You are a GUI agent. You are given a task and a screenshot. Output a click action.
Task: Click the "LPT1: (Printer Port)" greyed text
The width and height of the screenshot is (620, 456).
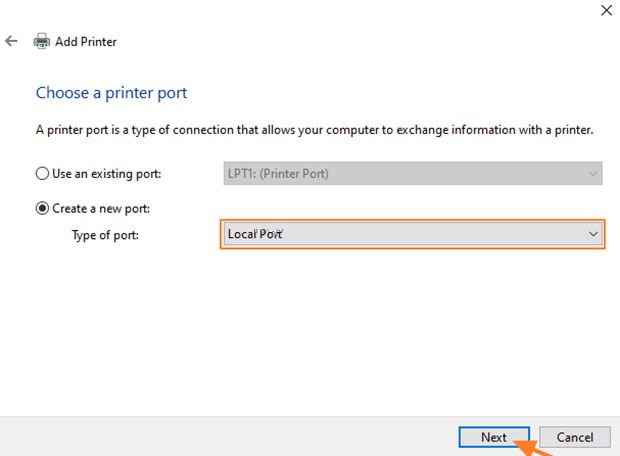click(x=278, y=173)
